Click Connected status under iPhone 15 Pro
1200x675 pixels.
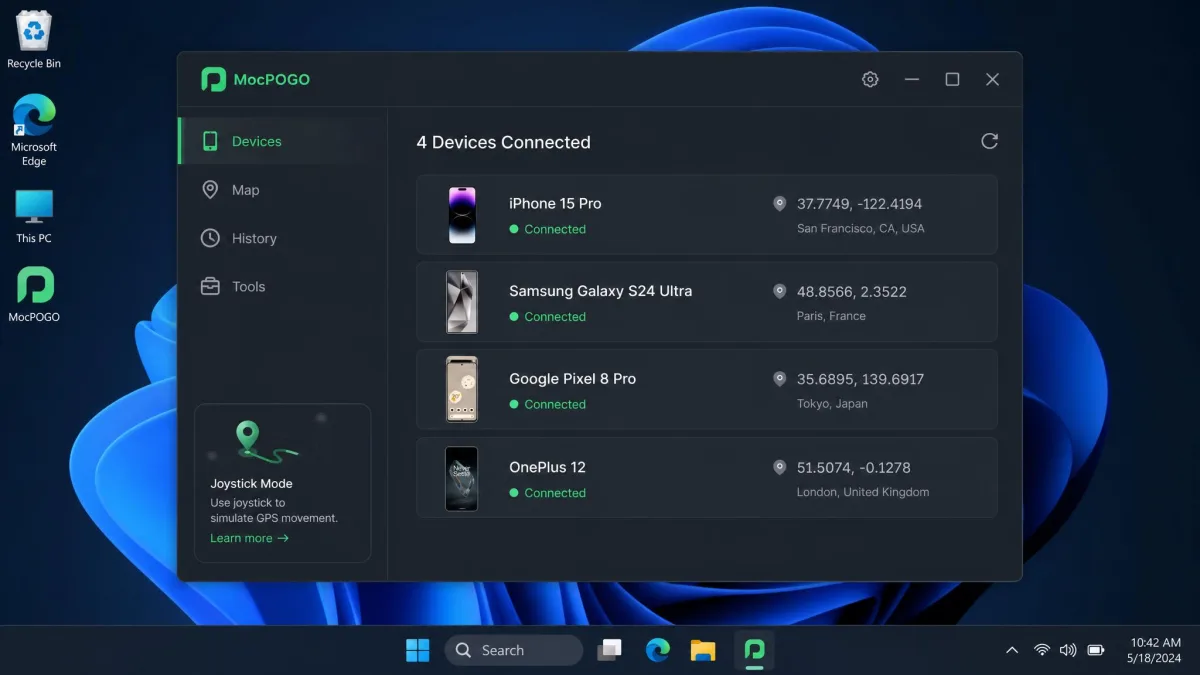(x=548, y=229)
